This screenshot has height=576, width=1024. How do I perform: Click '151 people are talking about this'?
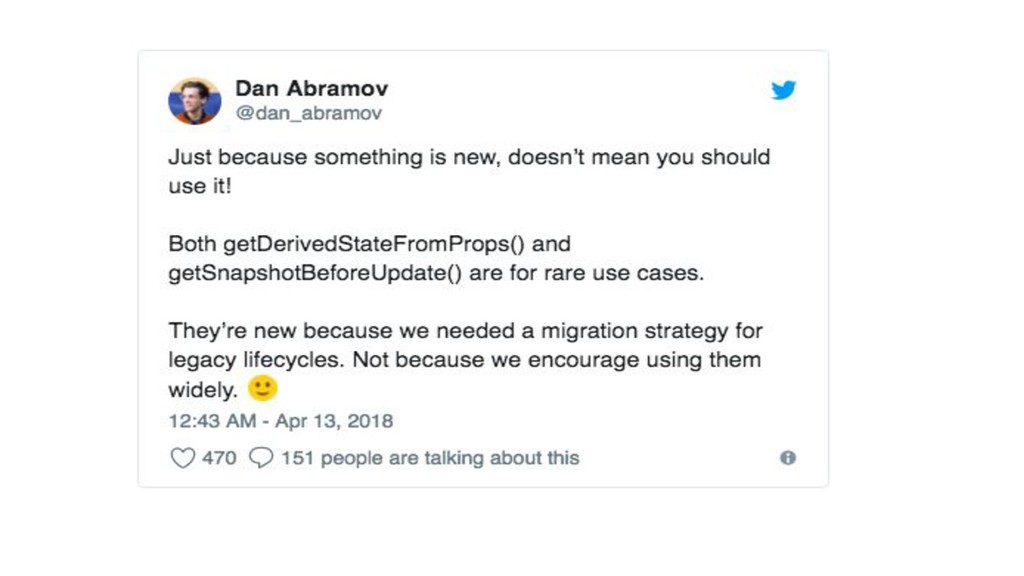(x=430, y=458)
